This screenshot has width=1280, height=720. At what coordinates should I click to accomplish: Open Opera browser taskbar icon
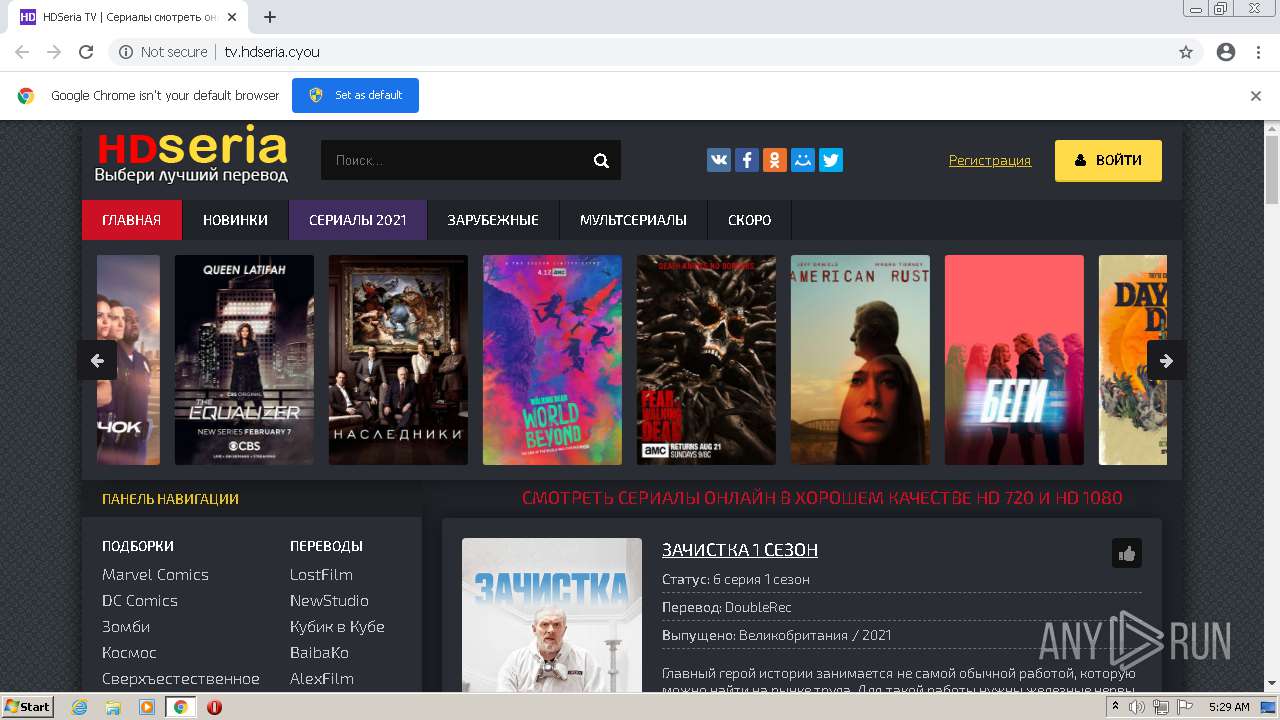coord(214,707)
